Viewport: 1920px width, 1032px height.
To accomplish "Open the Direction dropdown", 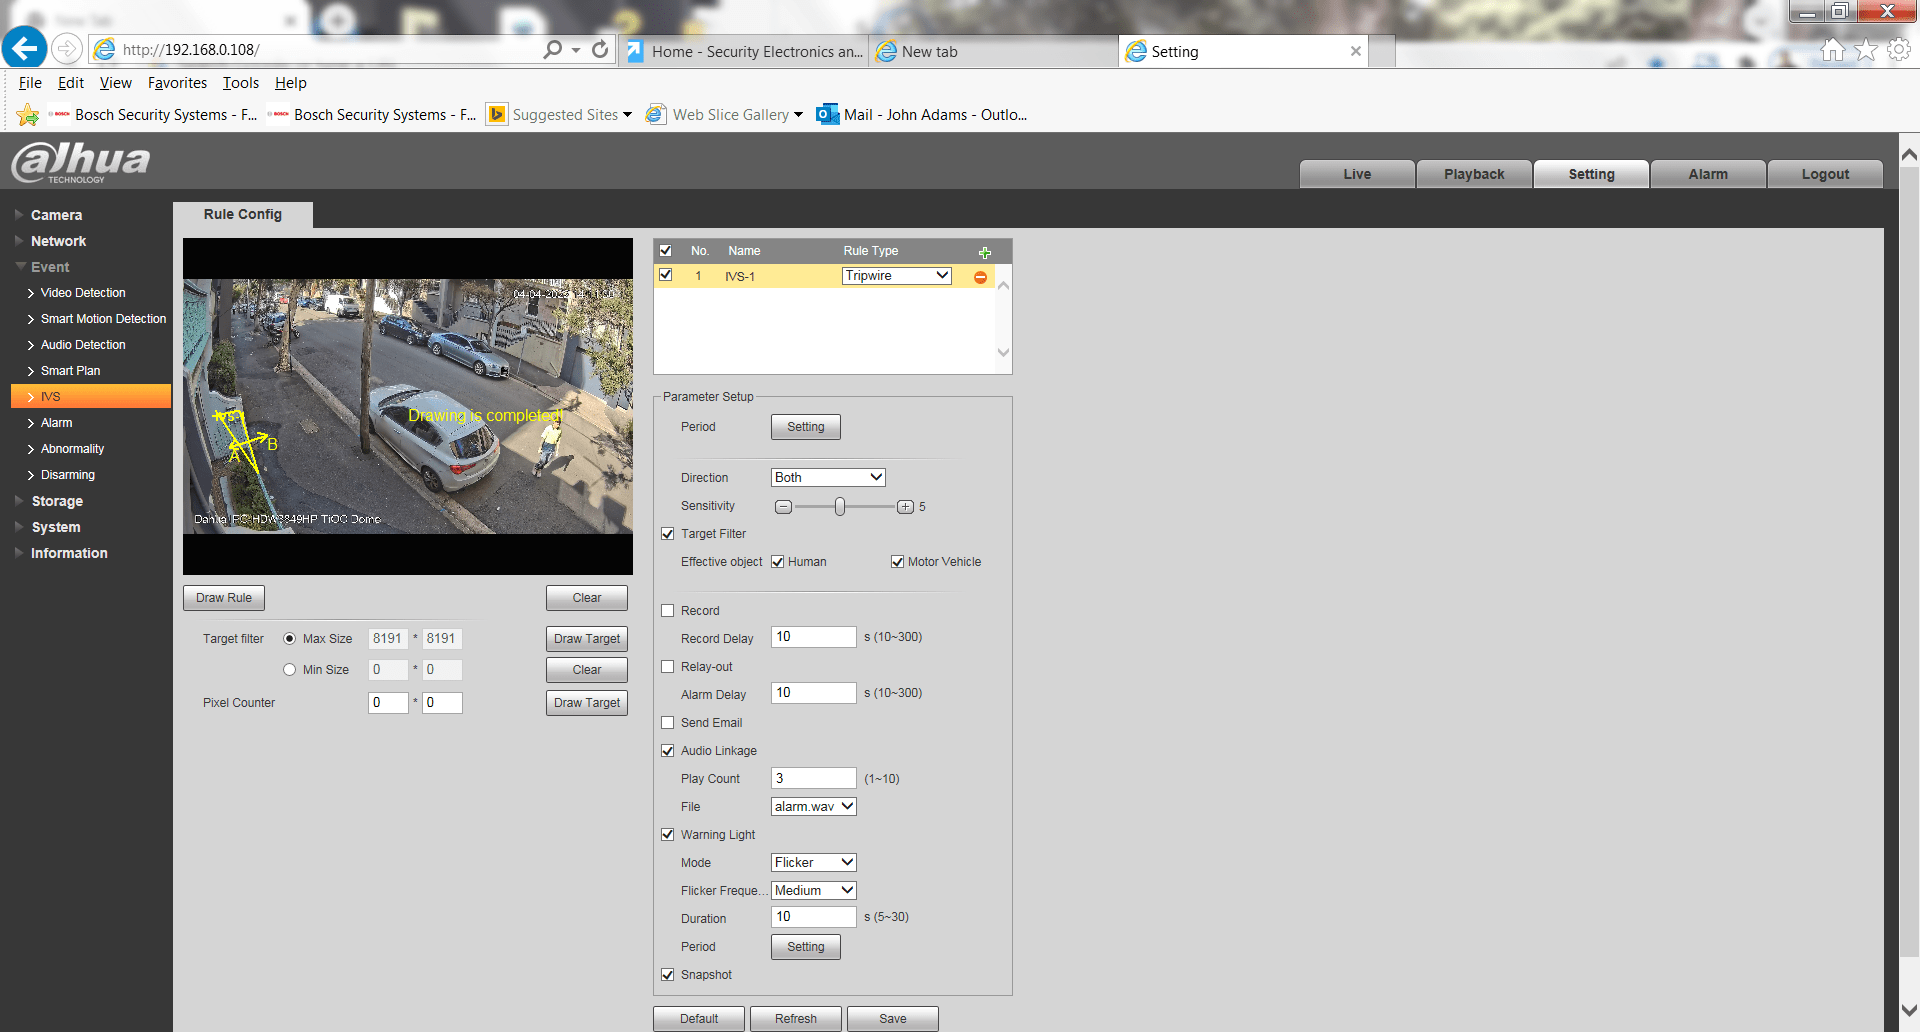I will tap(828, 478).
